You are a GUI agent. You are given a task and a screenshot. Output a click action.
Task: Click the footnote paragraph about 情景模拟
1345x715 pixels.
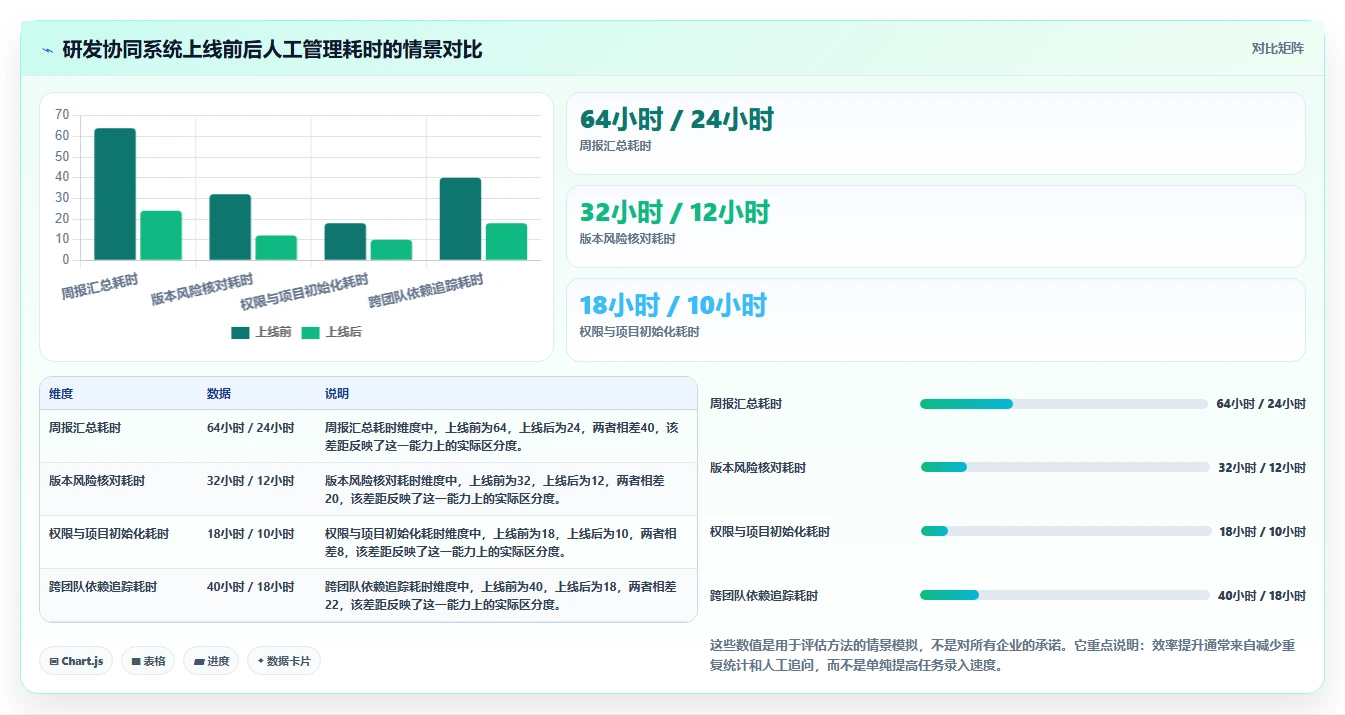point(1002,655)
